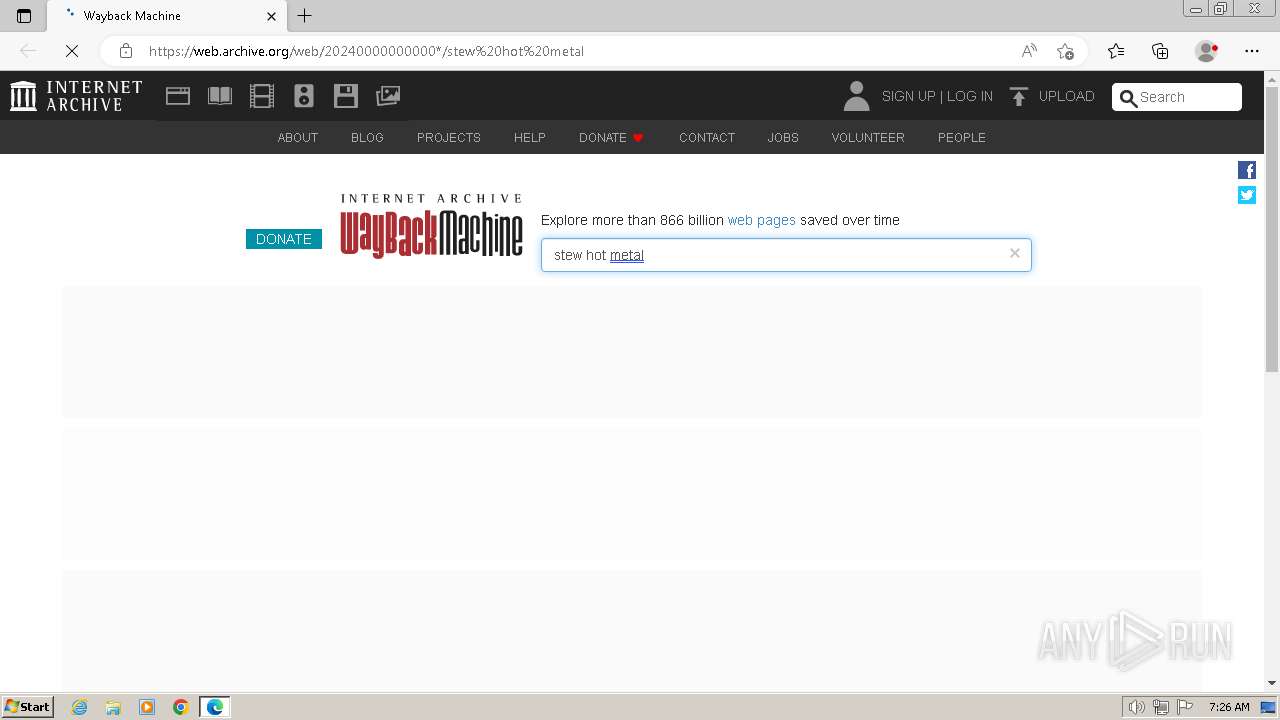Close the Wayback Machine tab
Screen dimensions: 1280x720
pos(271,16)
